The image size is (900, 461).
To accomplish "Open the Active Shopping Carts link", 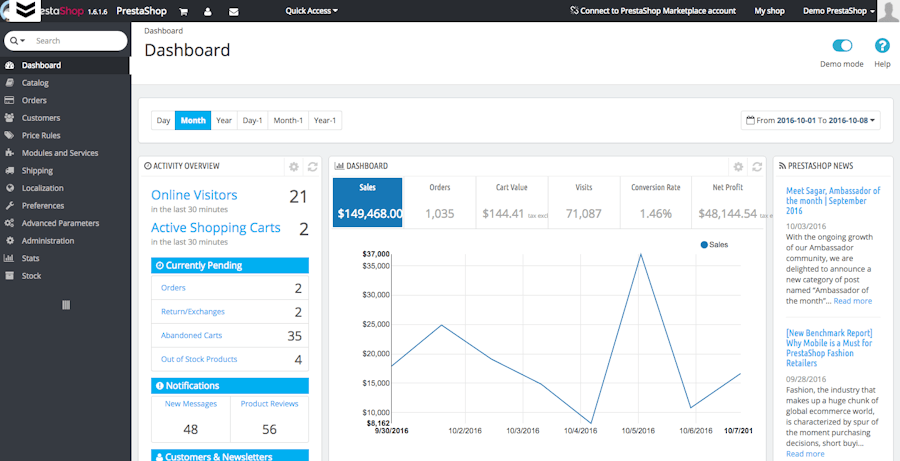I will coord(216,228).
